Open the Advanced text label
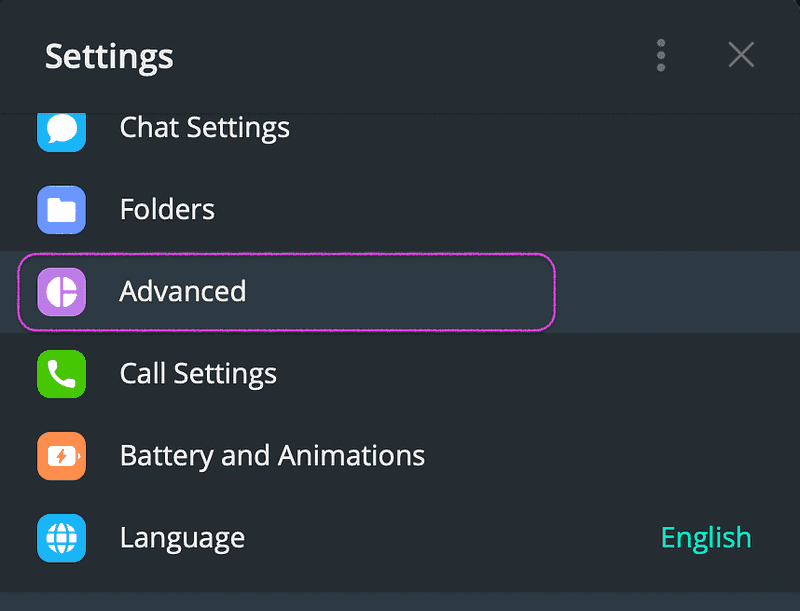 pos(183,292)
